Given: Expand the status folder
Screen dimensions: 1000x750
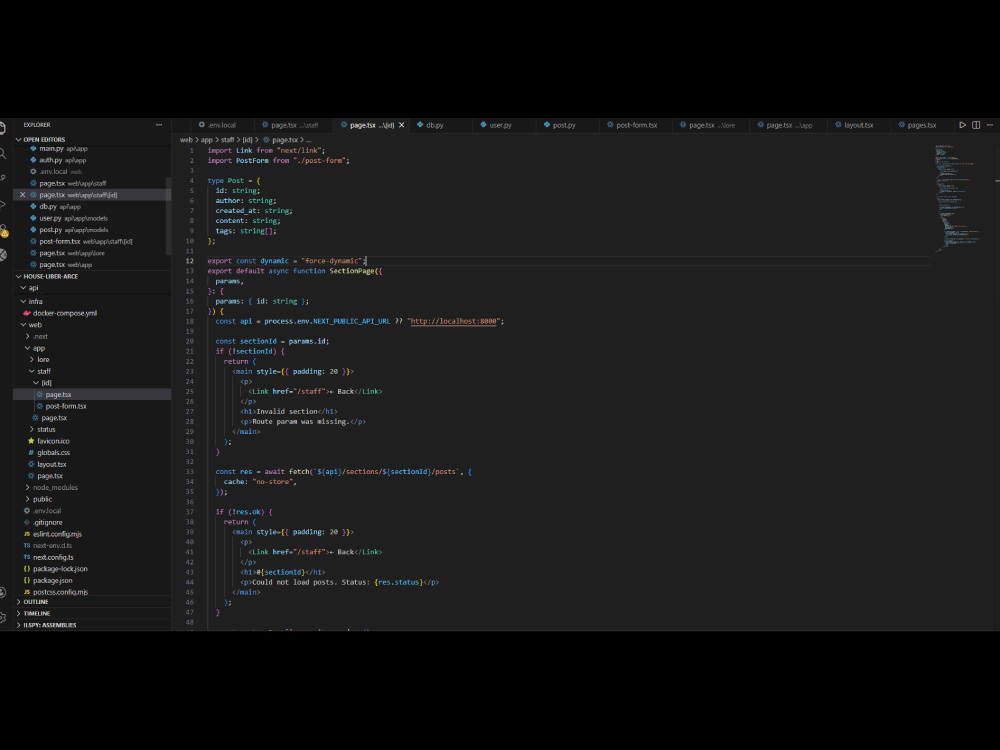Looking at the screenshot, I should coord(32,430).
